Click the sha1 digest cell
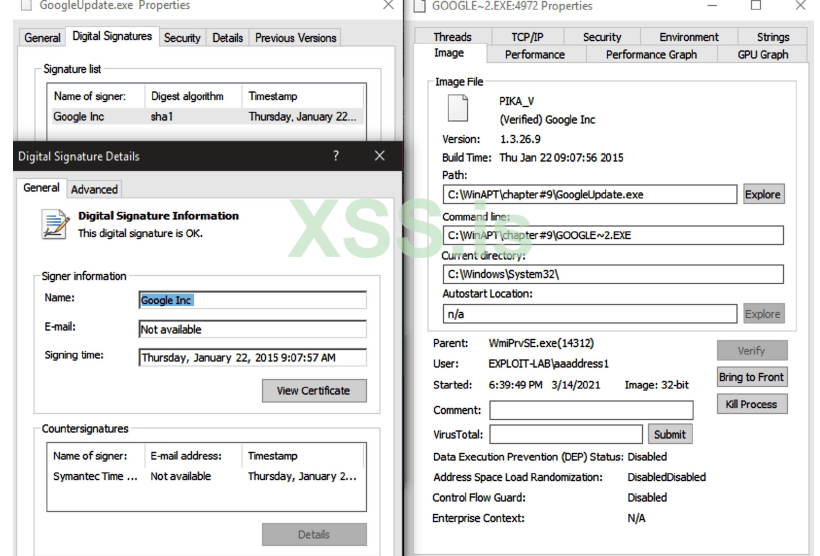 click(x=162, y=117)
